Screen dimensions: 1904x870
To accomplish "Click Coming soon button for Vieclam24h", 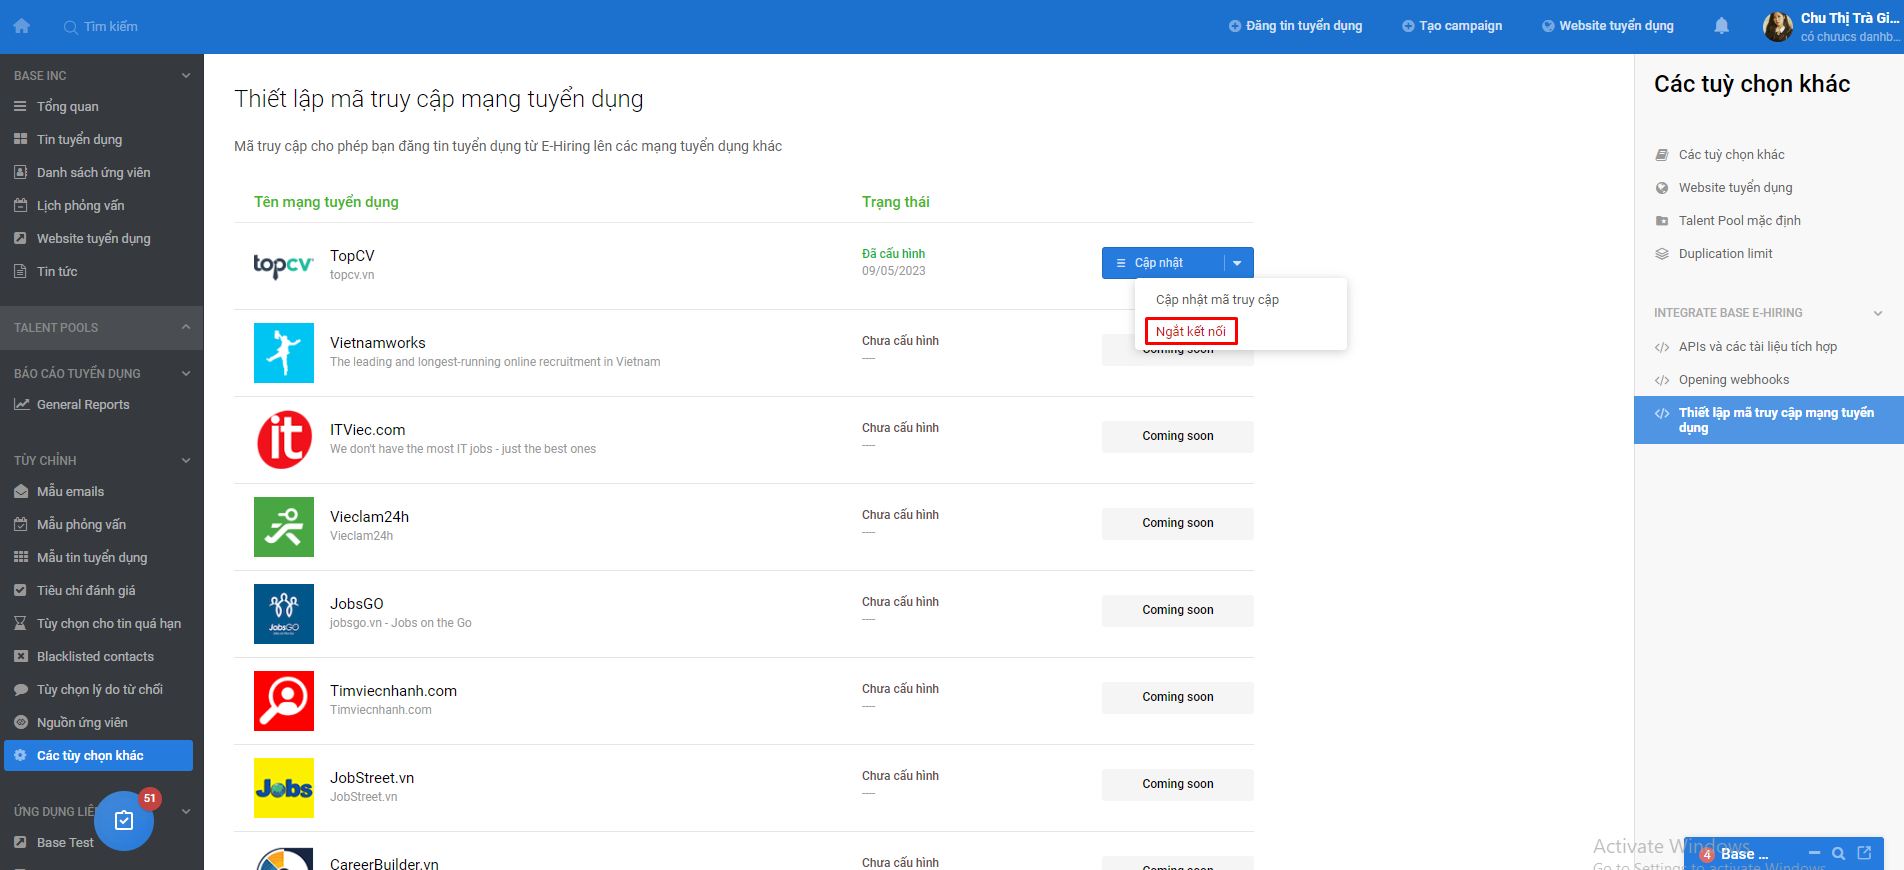I will point(1178,523).
